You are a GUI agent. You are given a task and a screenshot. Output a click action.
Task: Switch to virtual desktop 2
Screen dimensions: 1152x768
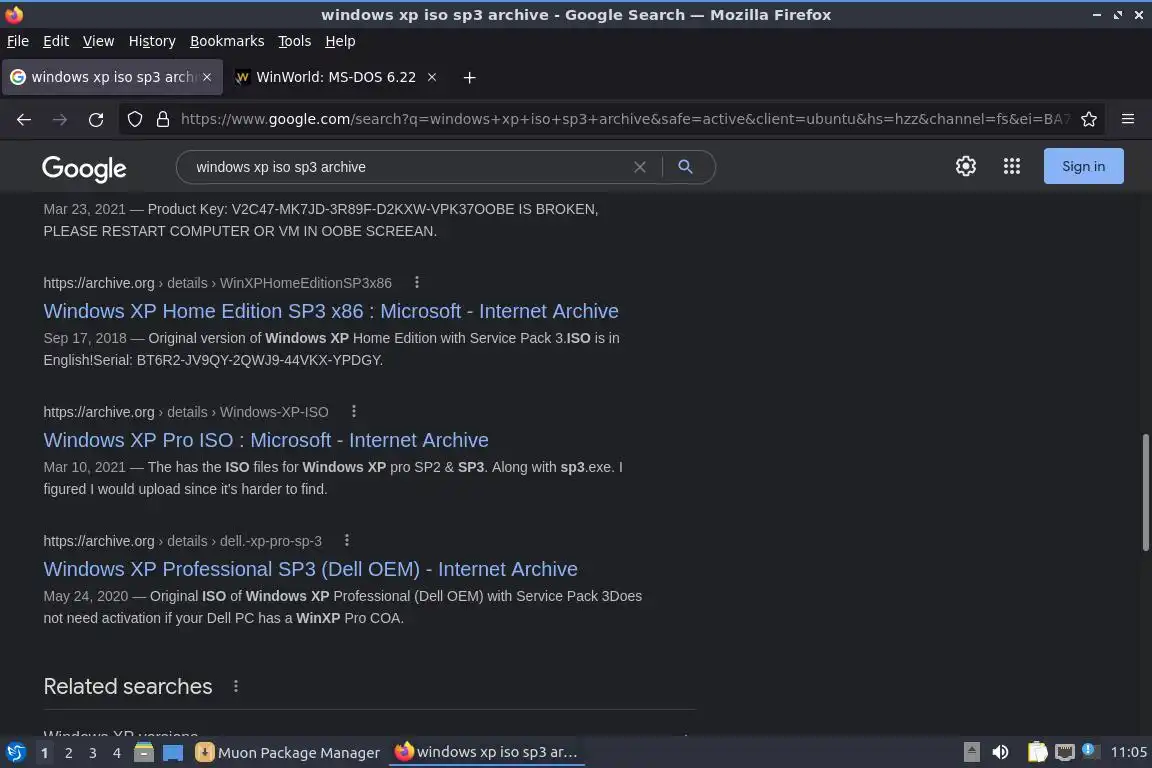(68, 753)
